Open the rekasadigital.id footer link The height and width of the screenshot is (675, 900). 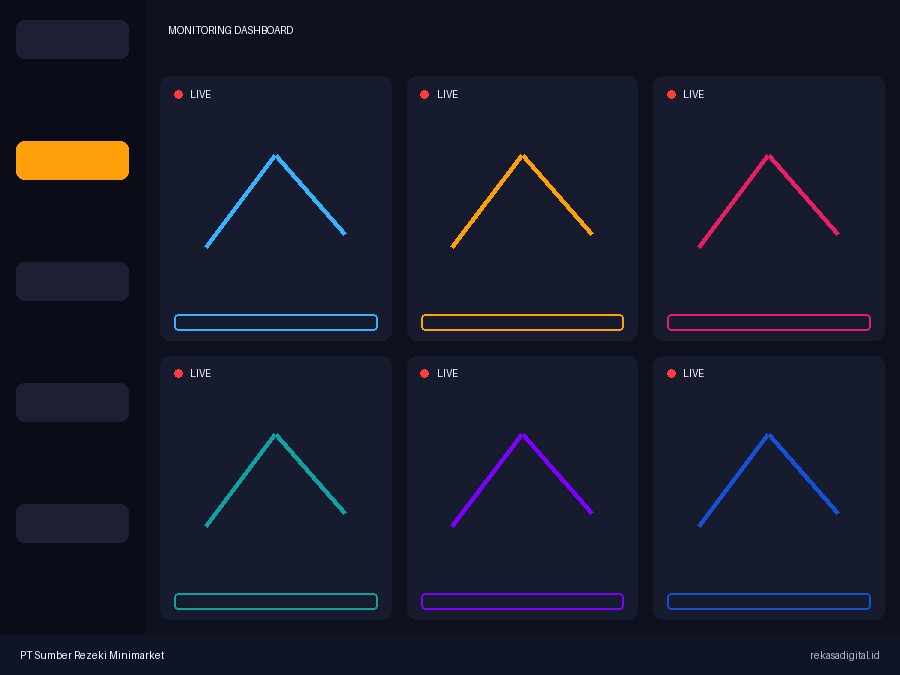[x=844, y=655]
